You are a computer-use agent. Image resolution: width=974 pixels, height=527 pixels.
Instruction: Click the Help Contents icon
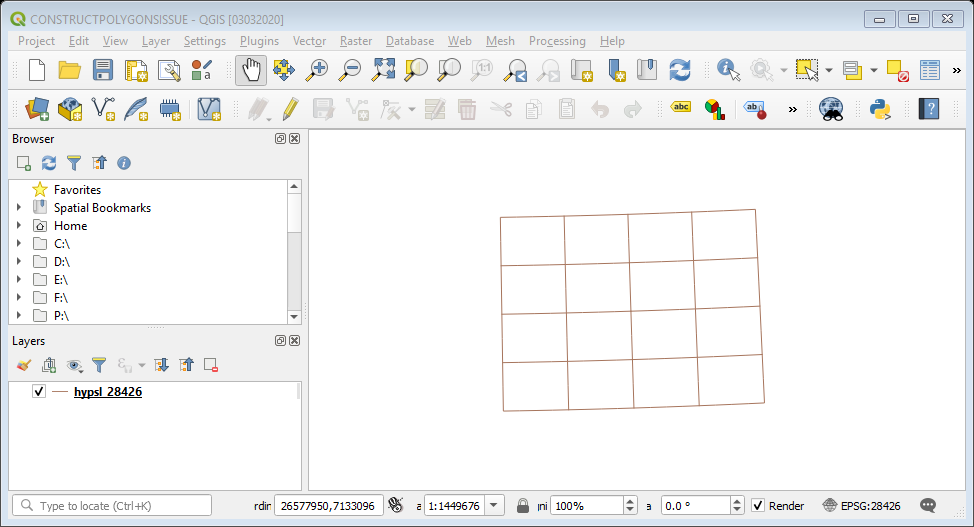(x=929, y=109)
